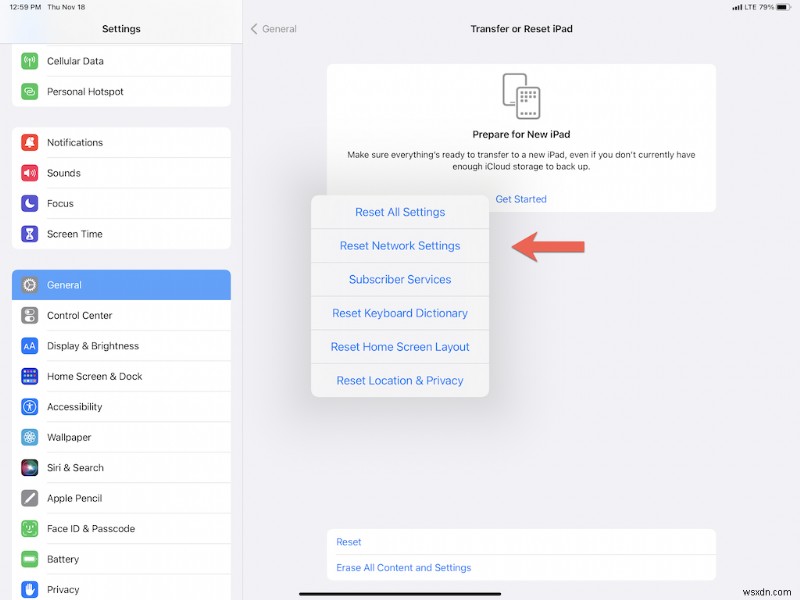
Task: Select the Screen Time hourglass icon
Action: (x=31, y=233)
